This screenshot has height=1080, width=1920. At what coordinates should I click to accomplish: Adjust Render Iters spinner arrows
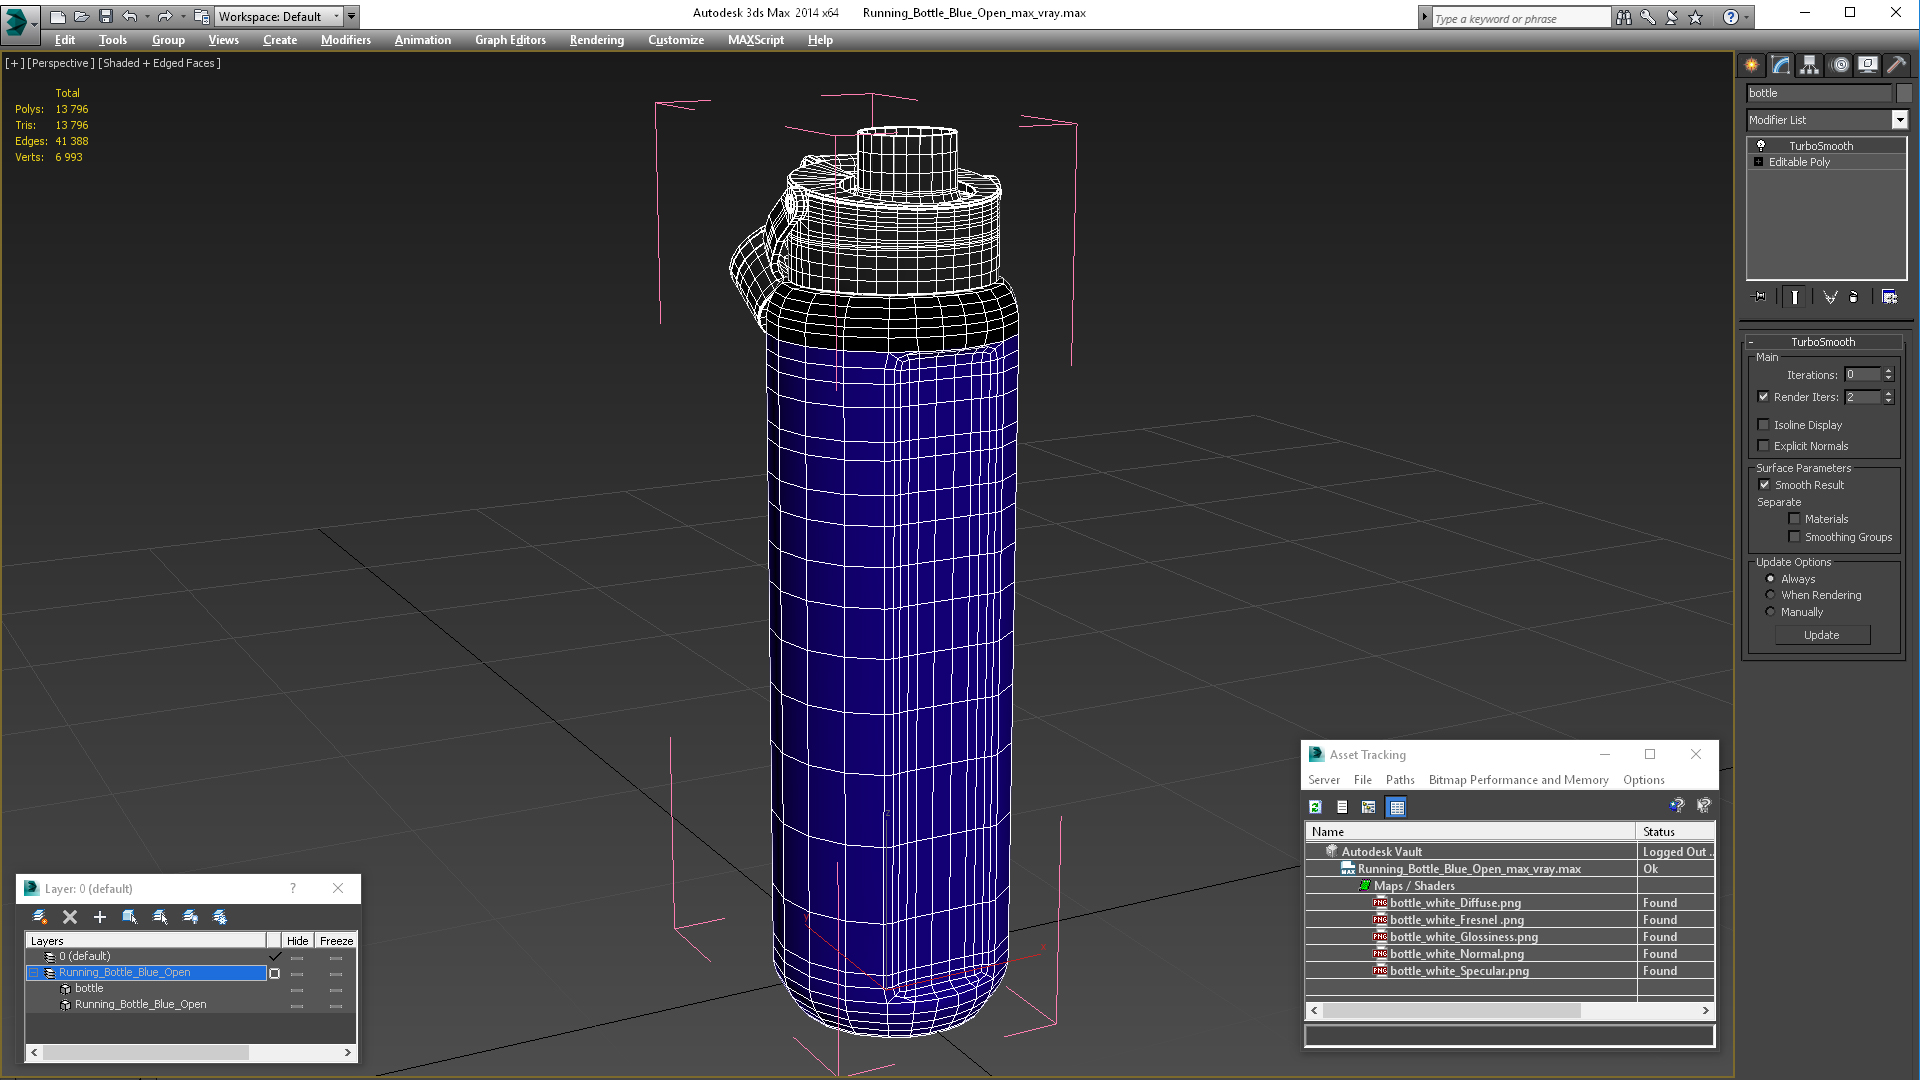(1889, 397)
